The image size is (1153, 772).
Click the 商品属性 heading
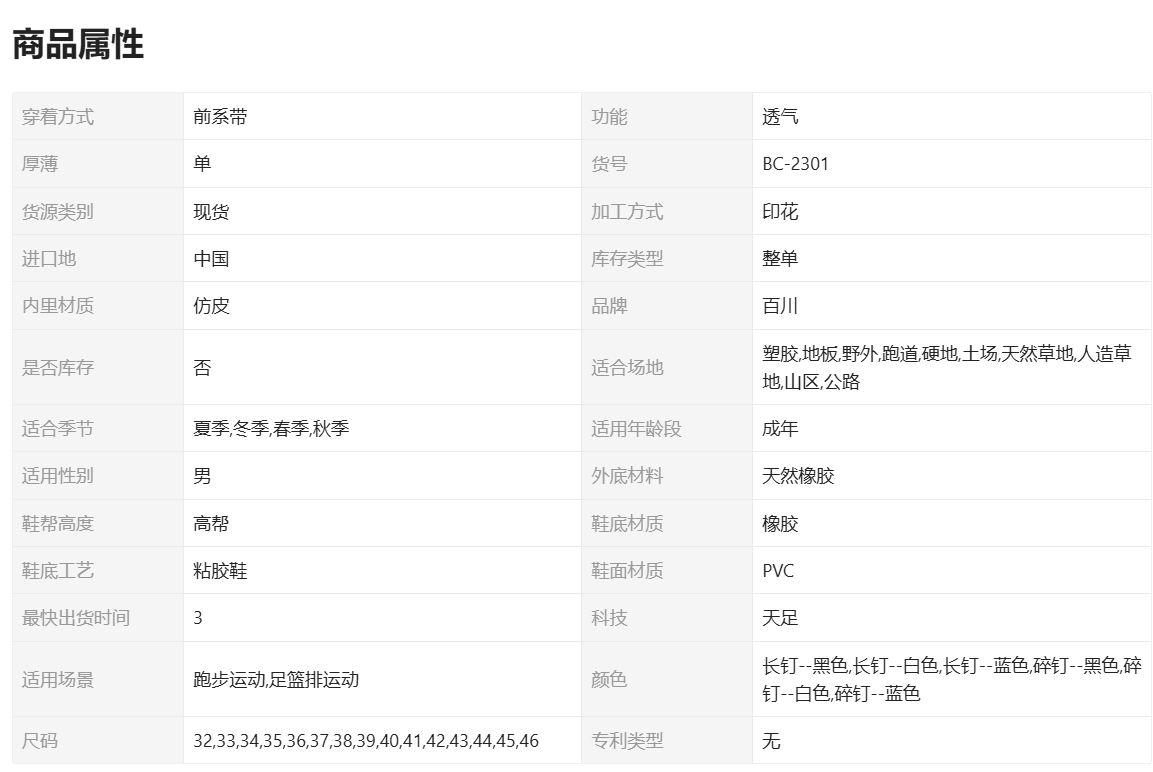point(78,45)
